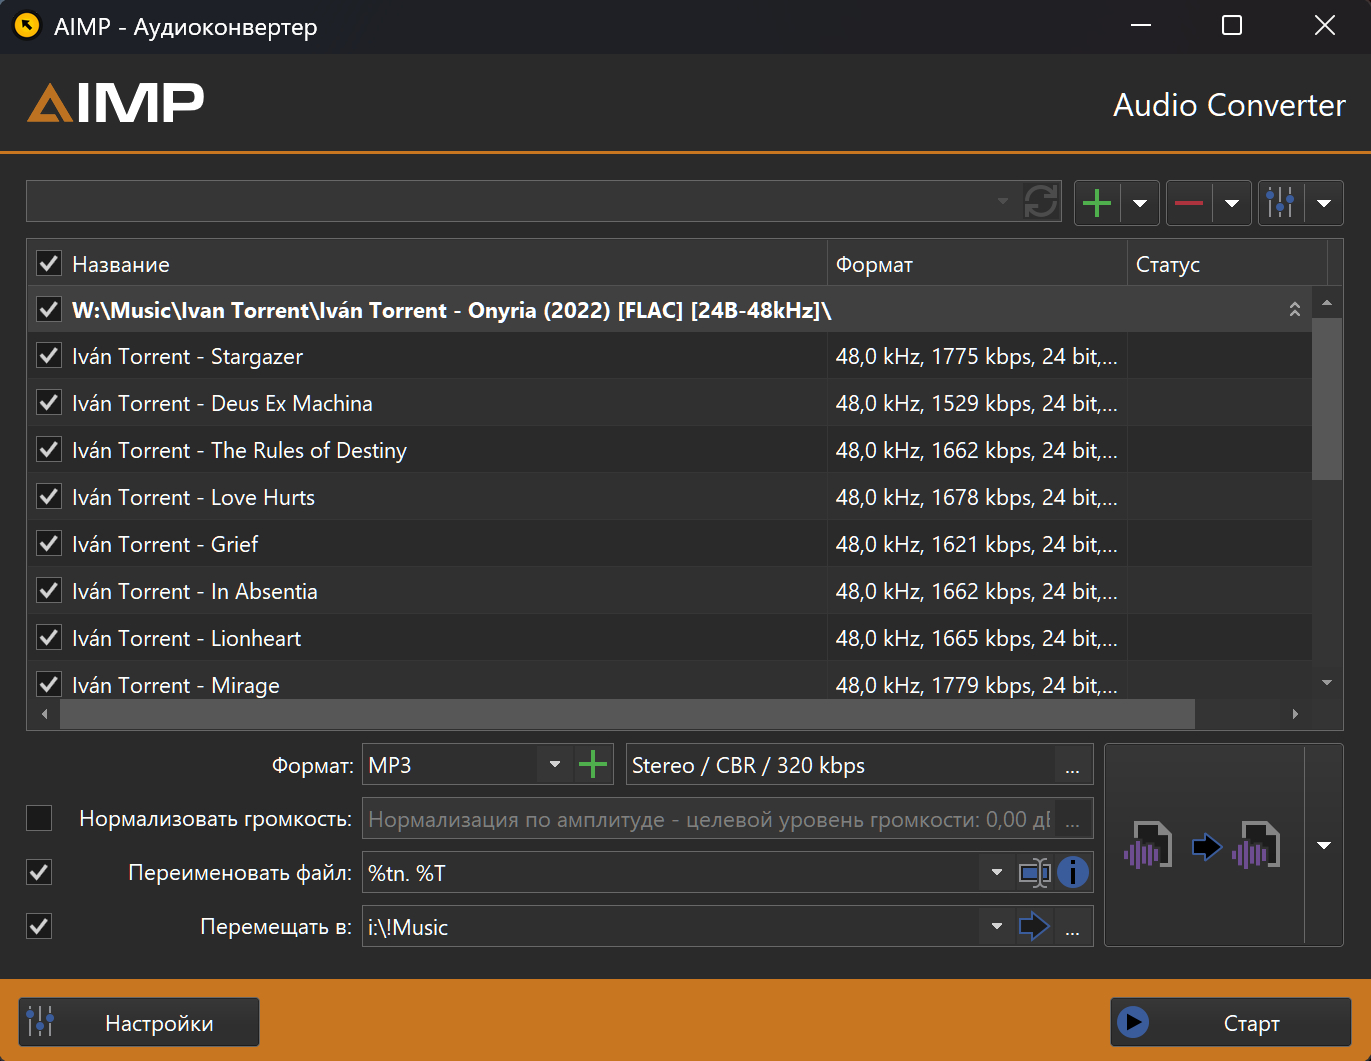The width and height of the screenshot is (1371, 1061).
Task: Uncheck Iván Torrent - Lionheart
Action: pos(49,637)
